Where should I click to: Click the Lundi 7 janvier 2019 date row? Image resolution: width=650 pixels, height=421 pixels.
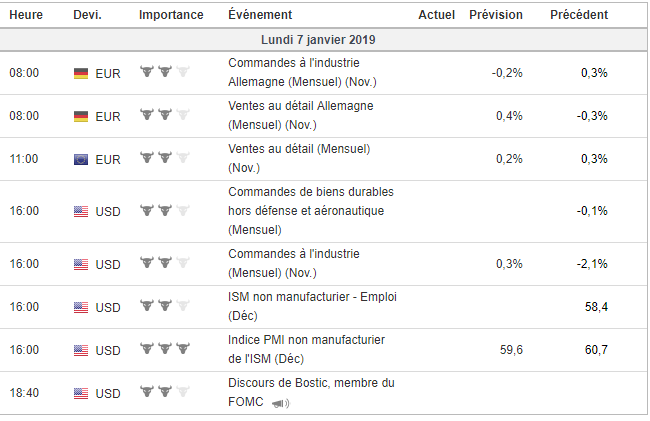point(319,39)
